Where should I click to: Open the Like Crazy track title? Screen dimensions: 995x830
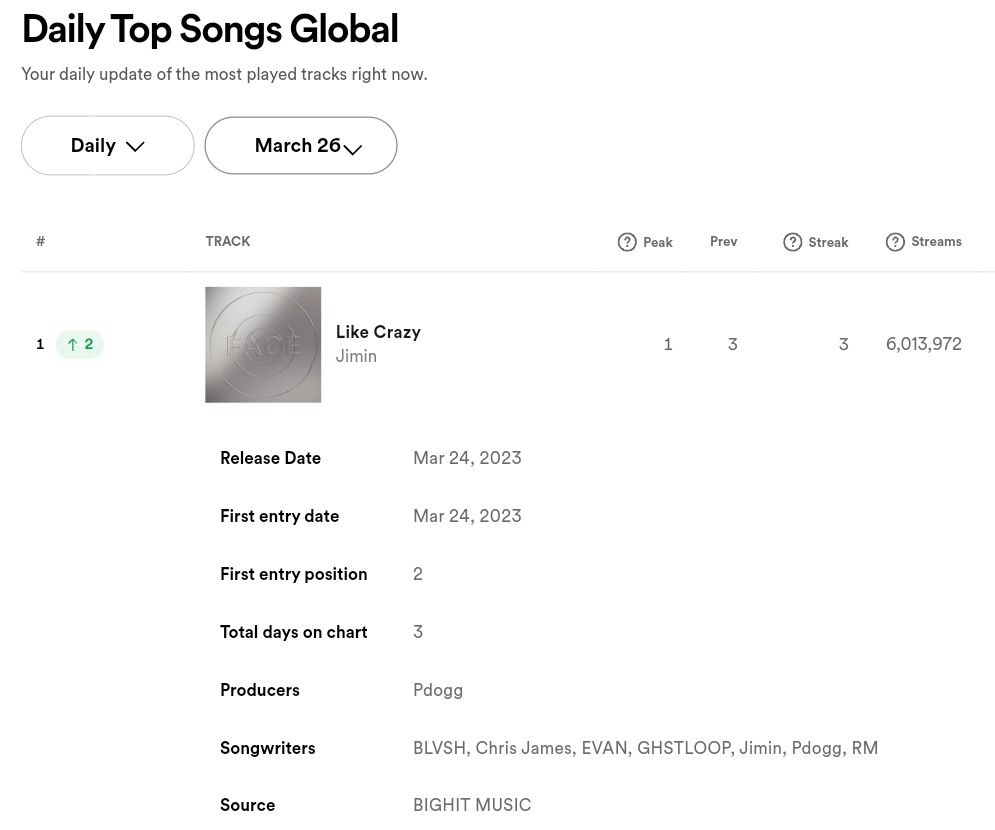point(378,332)
